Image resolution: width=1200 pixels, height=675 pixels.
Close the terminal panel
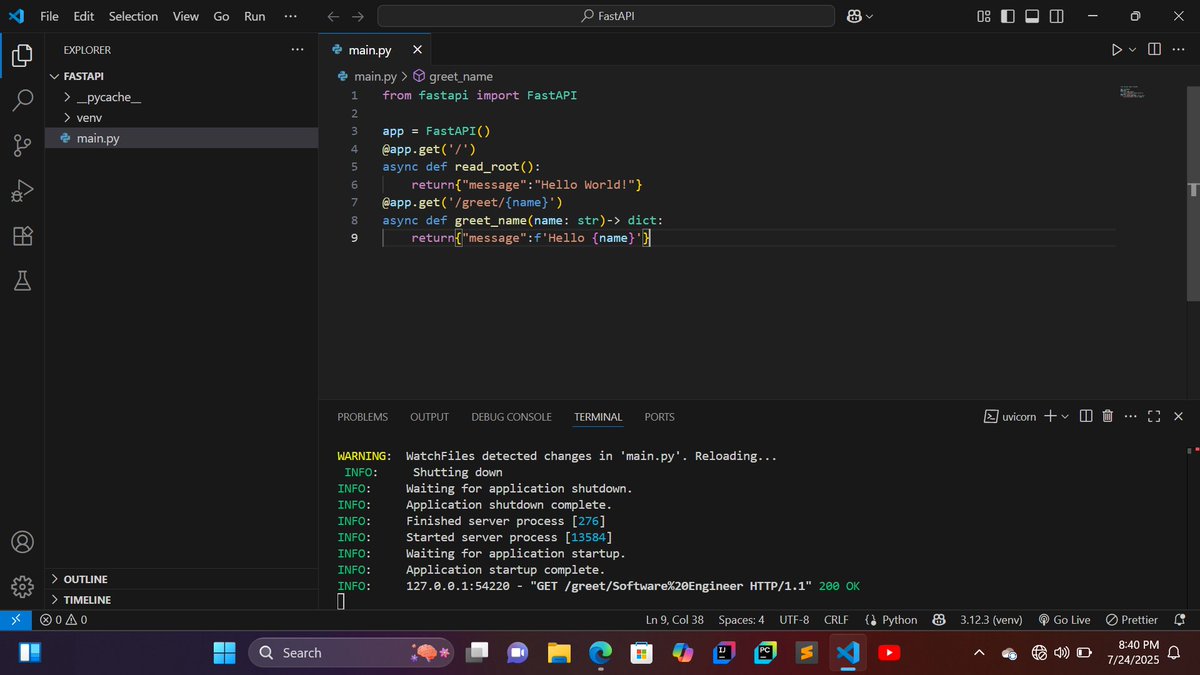click(x=1178, y=416)
